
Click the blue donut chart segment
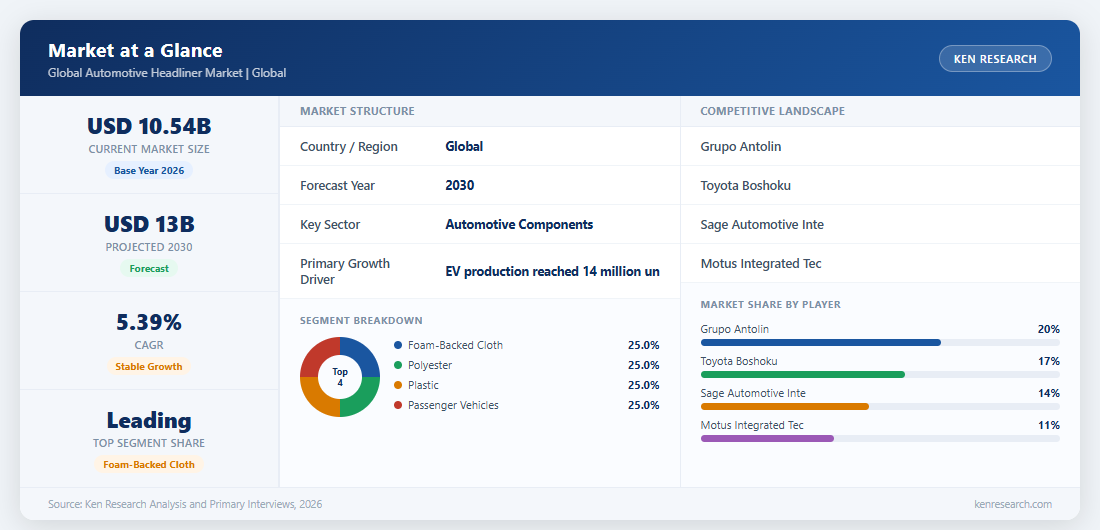[x=360, y=357]
